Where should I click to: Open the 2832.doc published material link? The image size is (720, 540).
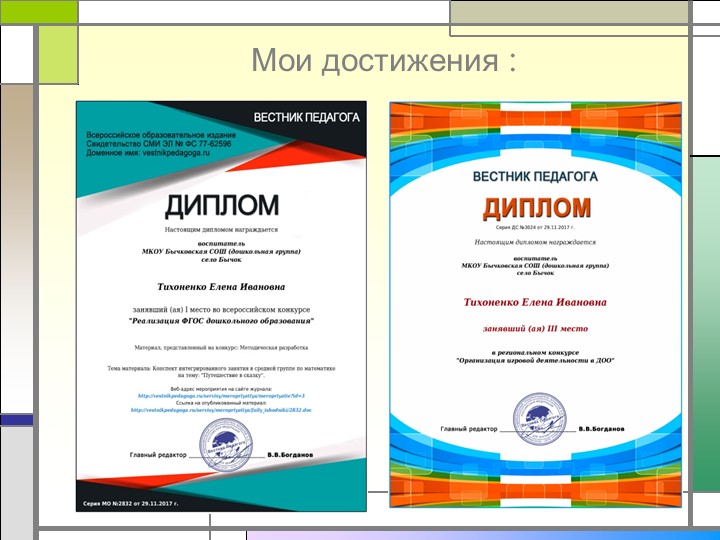tap(221, 410)
